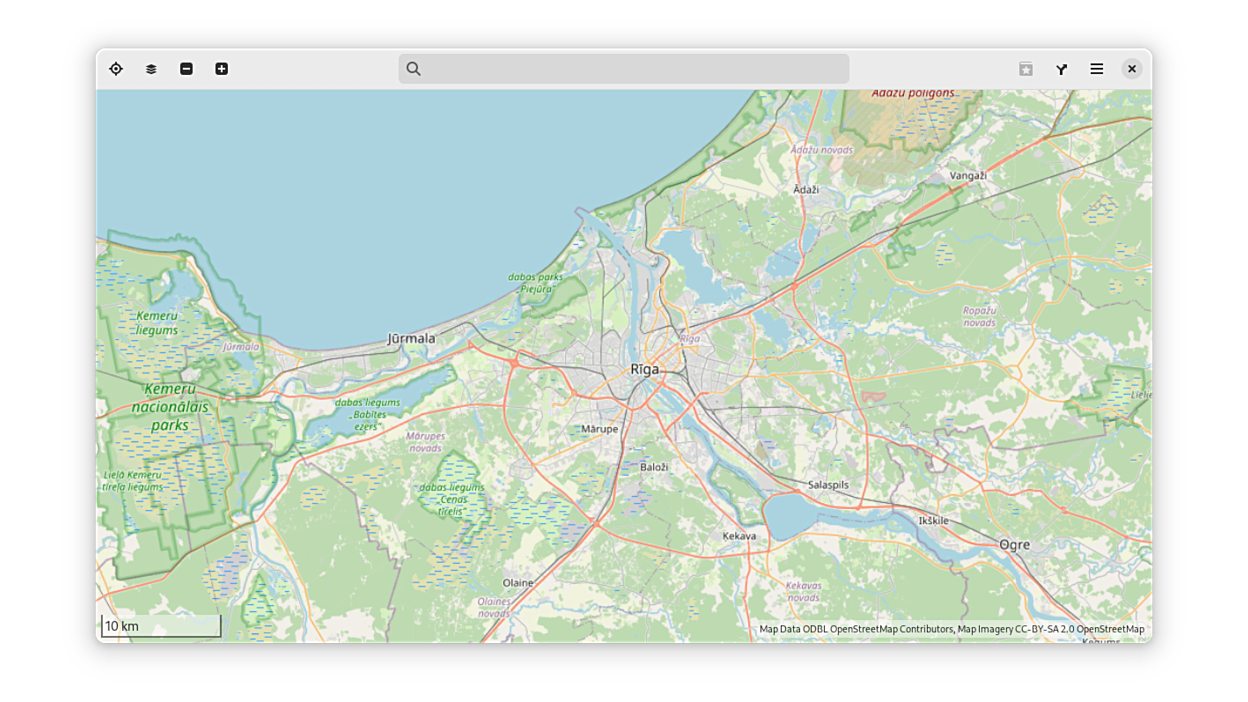Click the magnifier icon in search bar
This screenshot has height=702, width=1248.
(414, 69)
